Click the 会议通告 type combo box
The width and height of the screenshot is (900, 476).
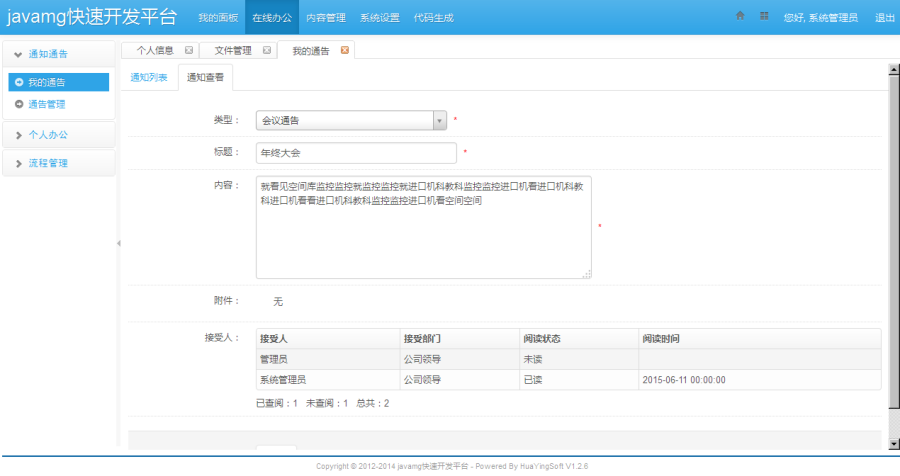[351, 121]
